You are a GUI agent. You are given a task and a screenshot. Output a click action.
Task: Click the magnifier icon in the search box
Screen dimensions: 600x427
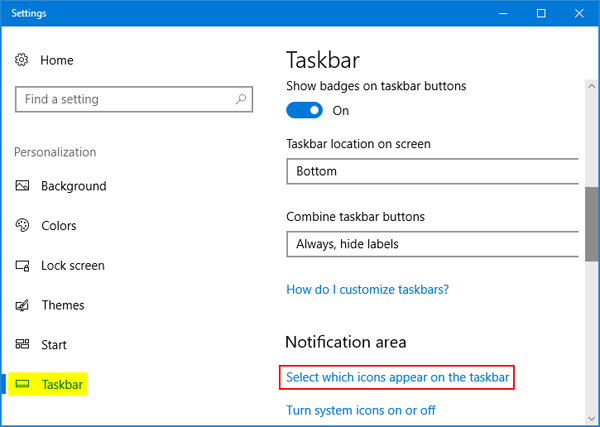(x=241, y=100)
